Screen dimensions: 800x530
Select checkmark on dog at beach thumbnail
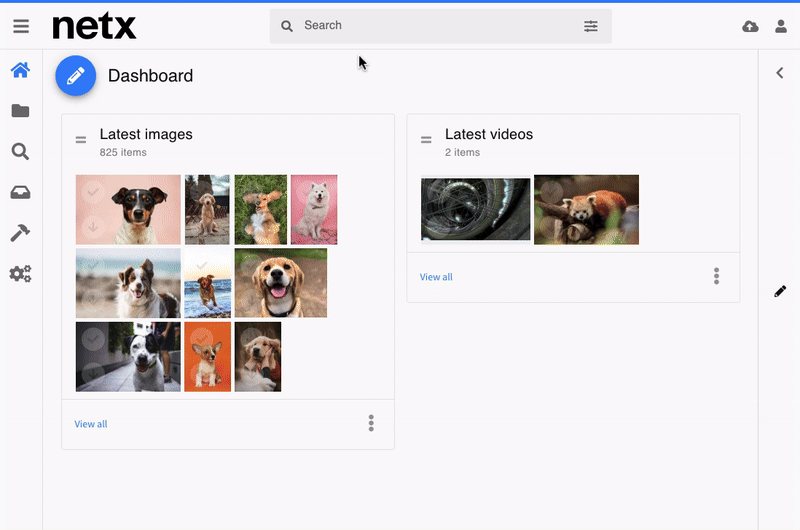201,266
